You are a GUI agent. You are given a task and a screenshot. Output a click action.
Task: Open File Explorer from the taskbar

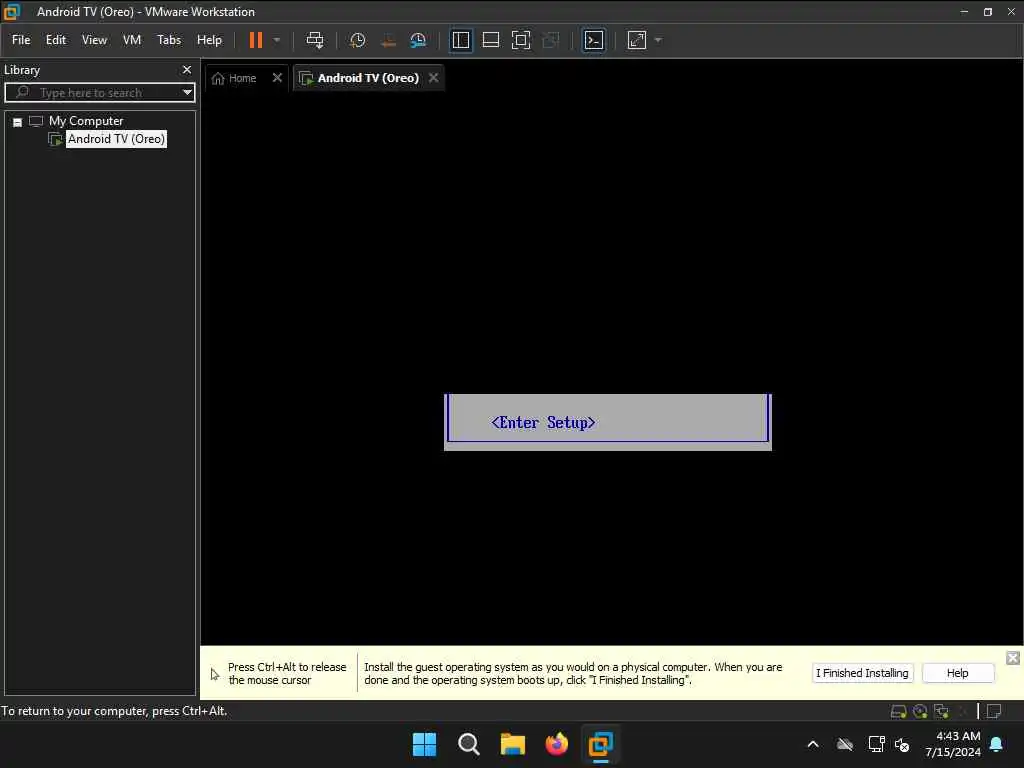pyautogui.click(x=513, y=744)
